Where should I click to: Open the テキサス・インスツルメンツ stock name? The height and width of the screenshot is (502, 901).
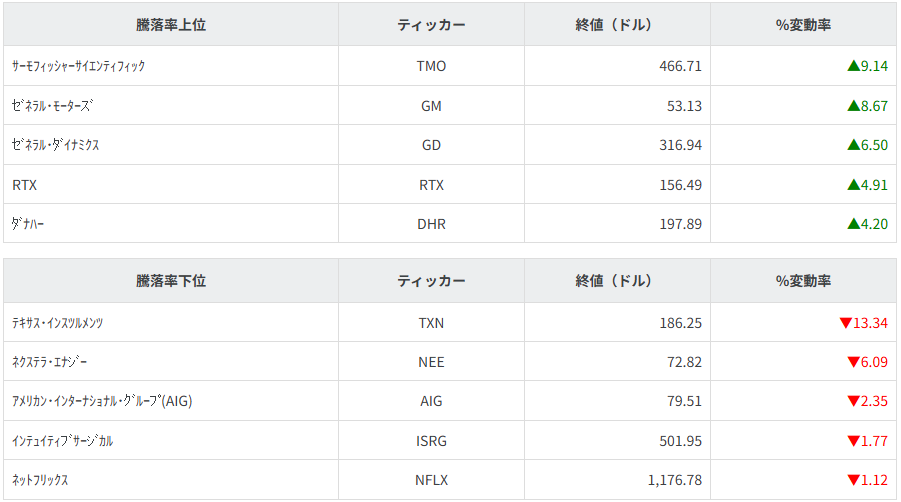58,323
